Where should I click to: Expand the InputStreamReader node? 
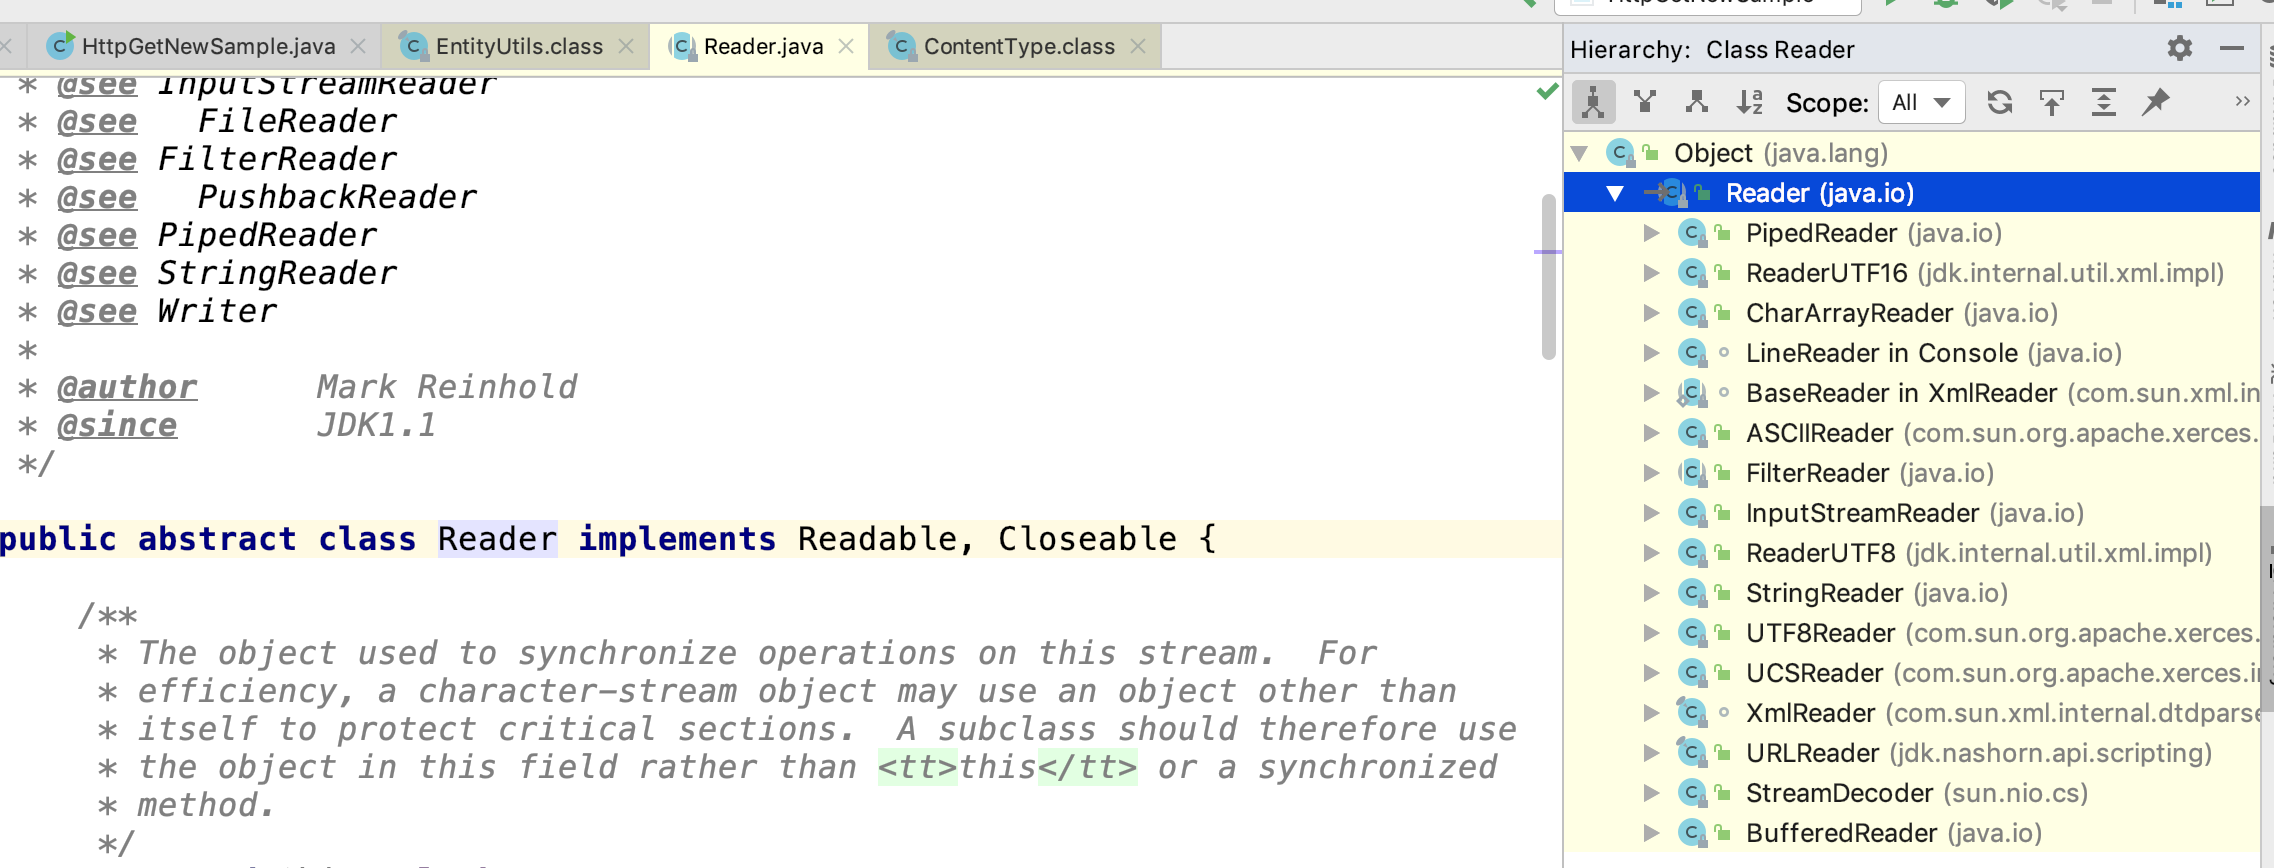click(x=1651, y=513)
